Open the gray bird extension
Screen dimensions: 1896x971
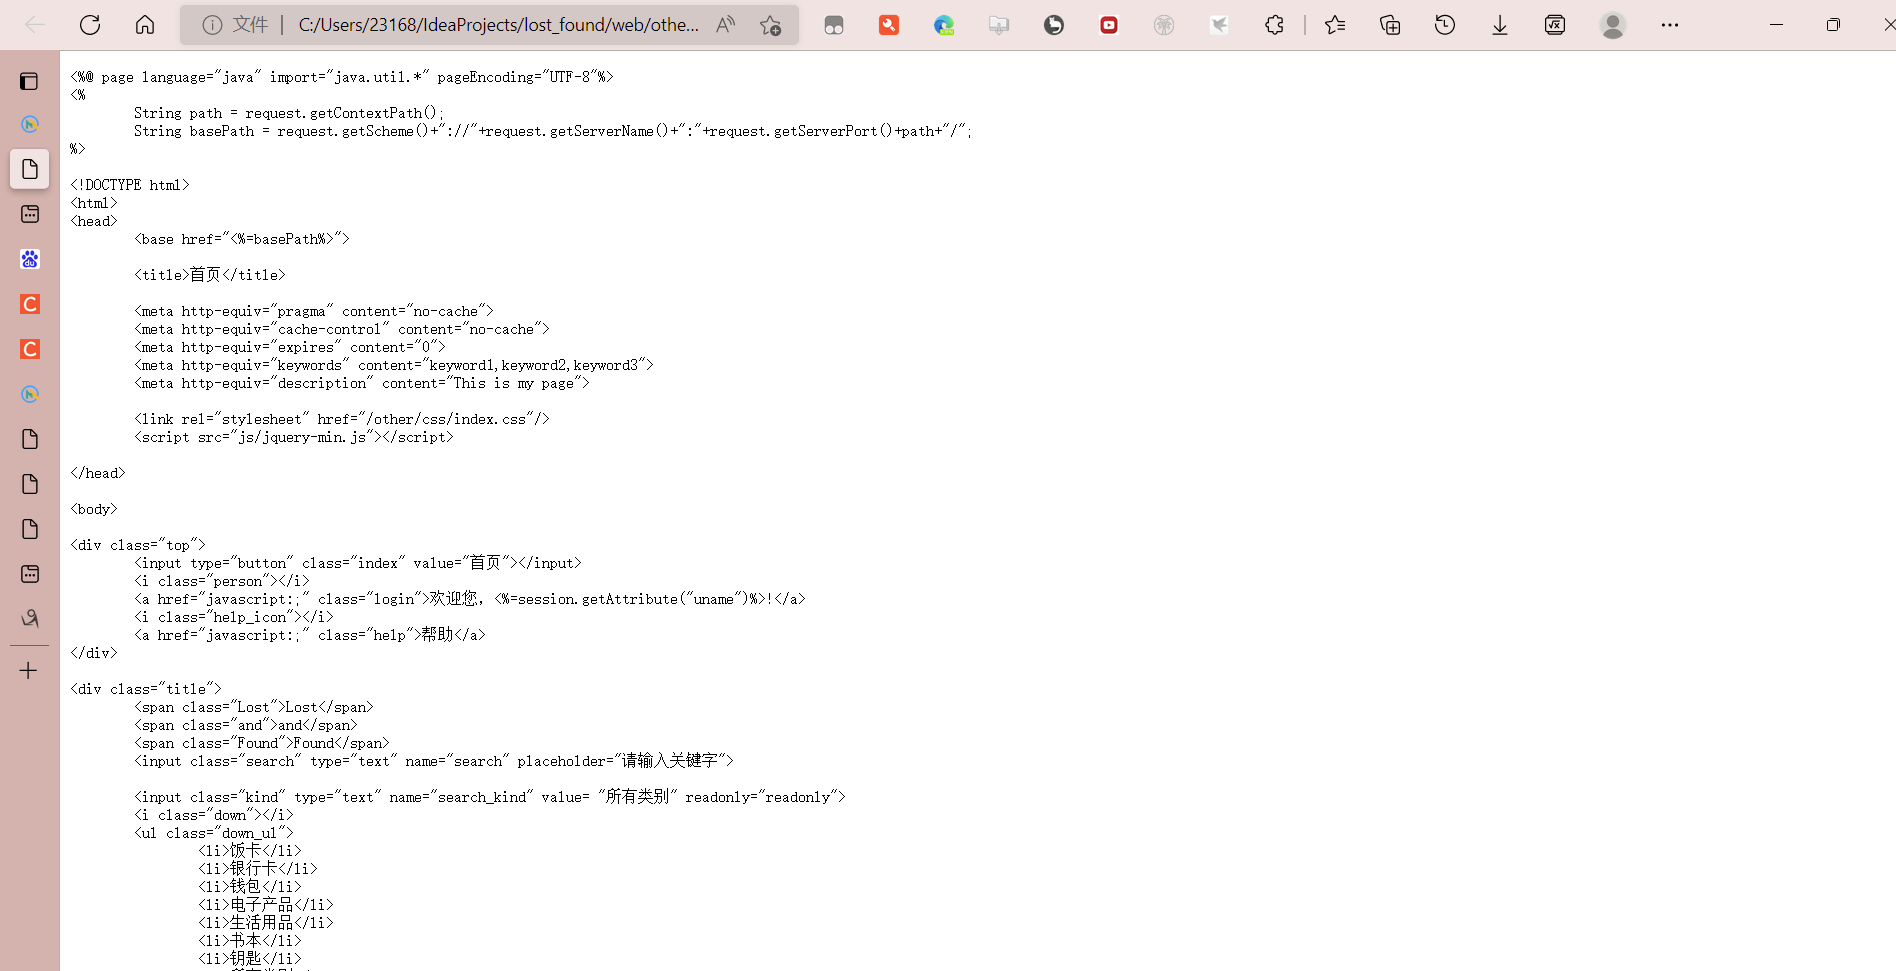coord(1219,25)
